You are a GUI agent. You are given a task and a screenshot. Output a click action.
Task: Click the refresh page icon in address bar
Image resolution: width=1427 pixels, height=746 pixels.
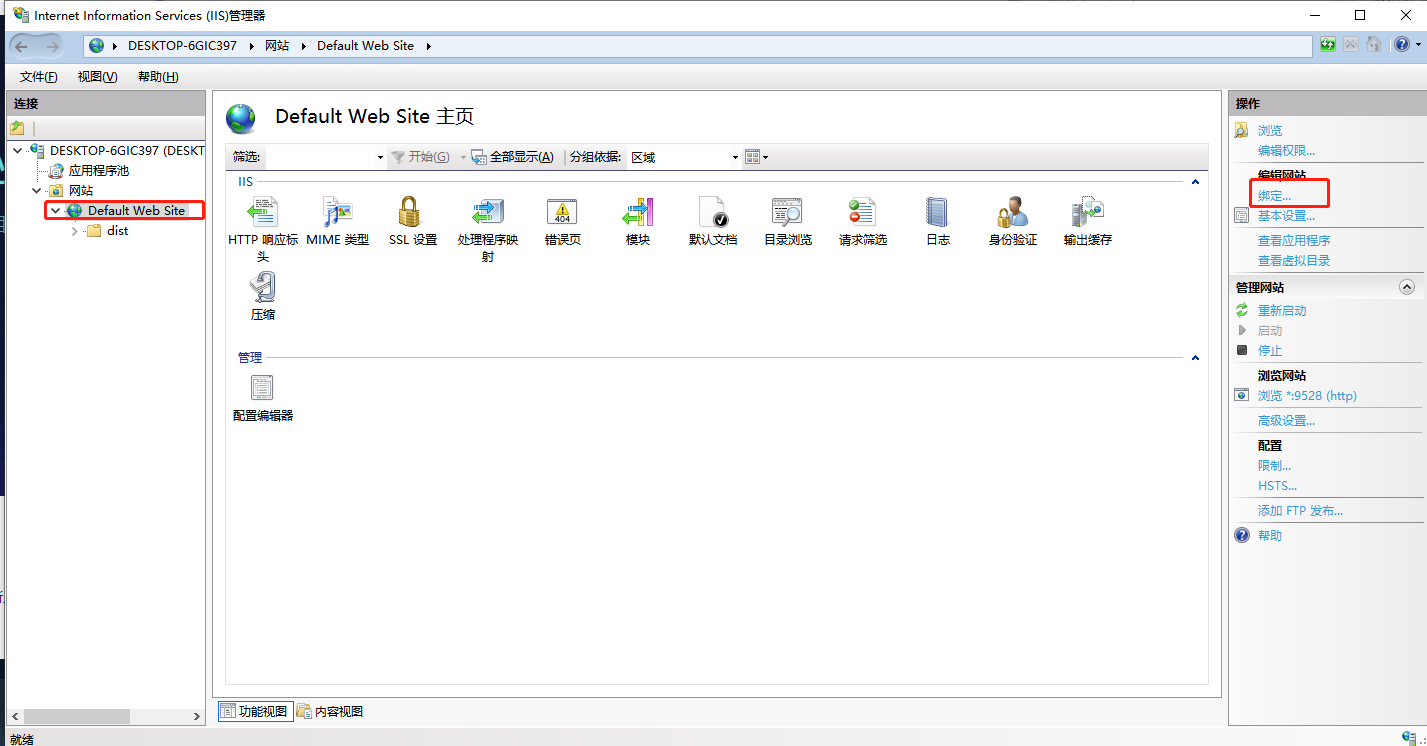[x=1328, y=45]
